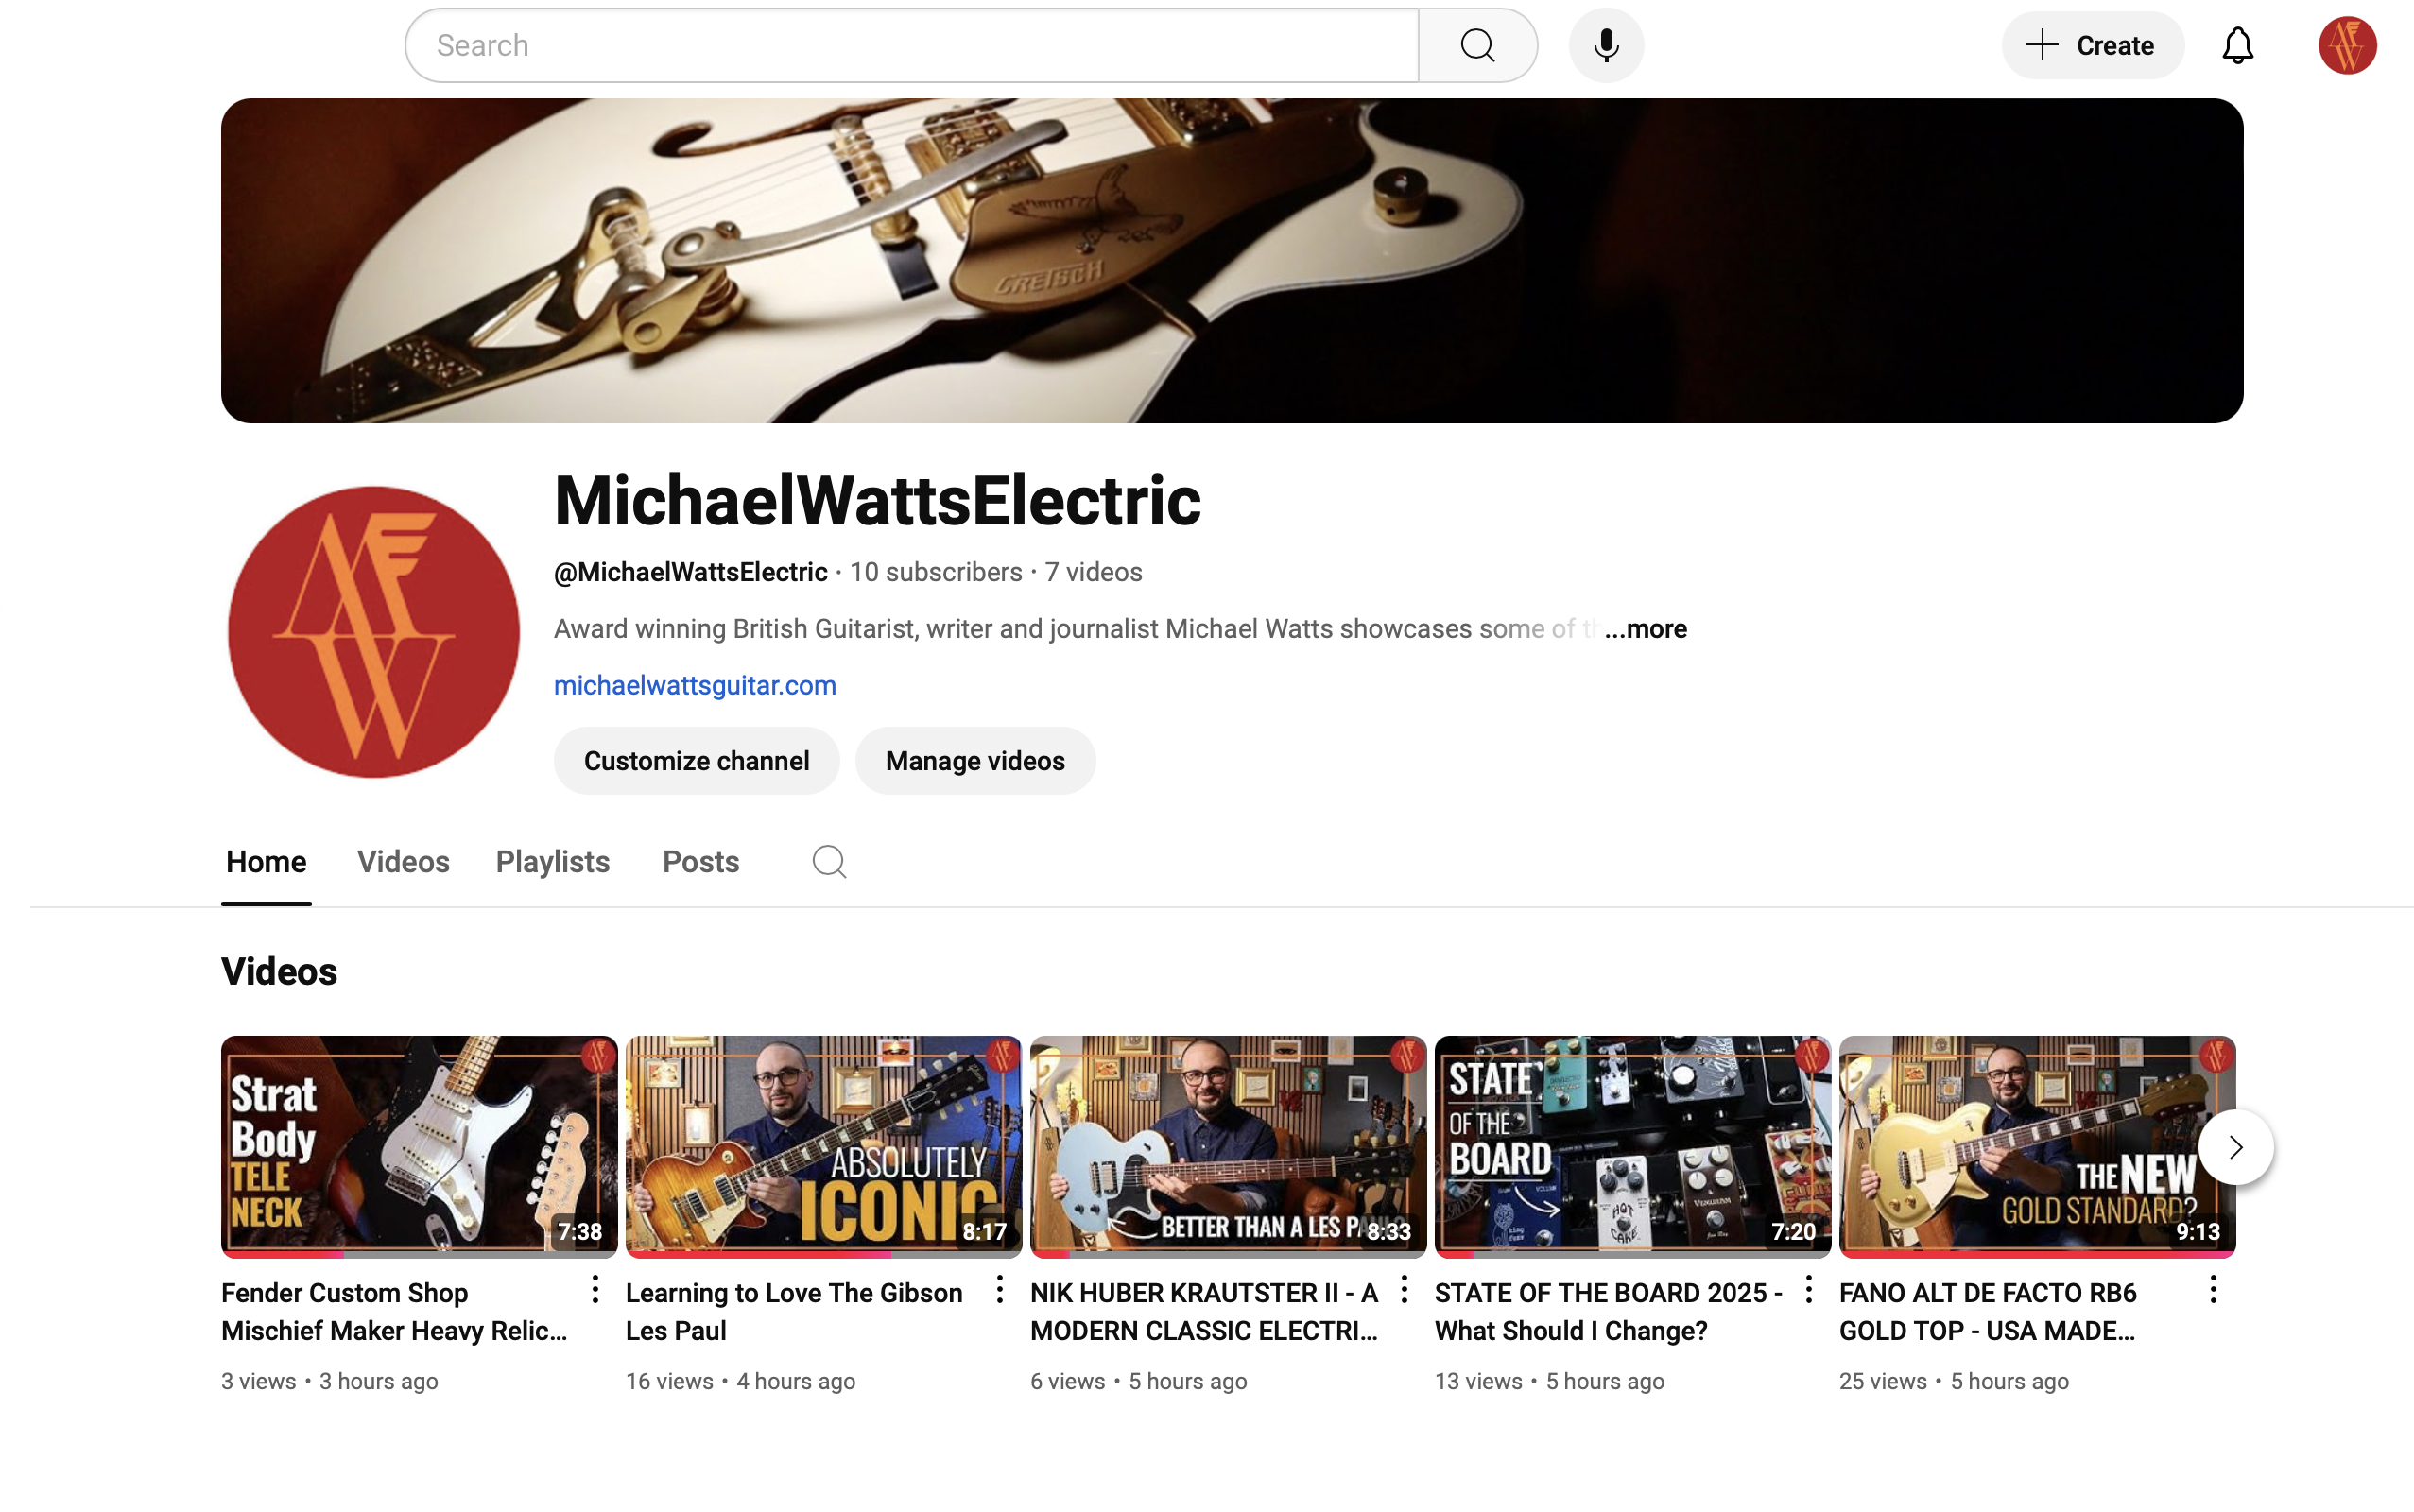Screen dimensions: 2414x1512
Task: Open Strat Body Tele Neck video thumbnail
Action: [x=419, y=1146]
